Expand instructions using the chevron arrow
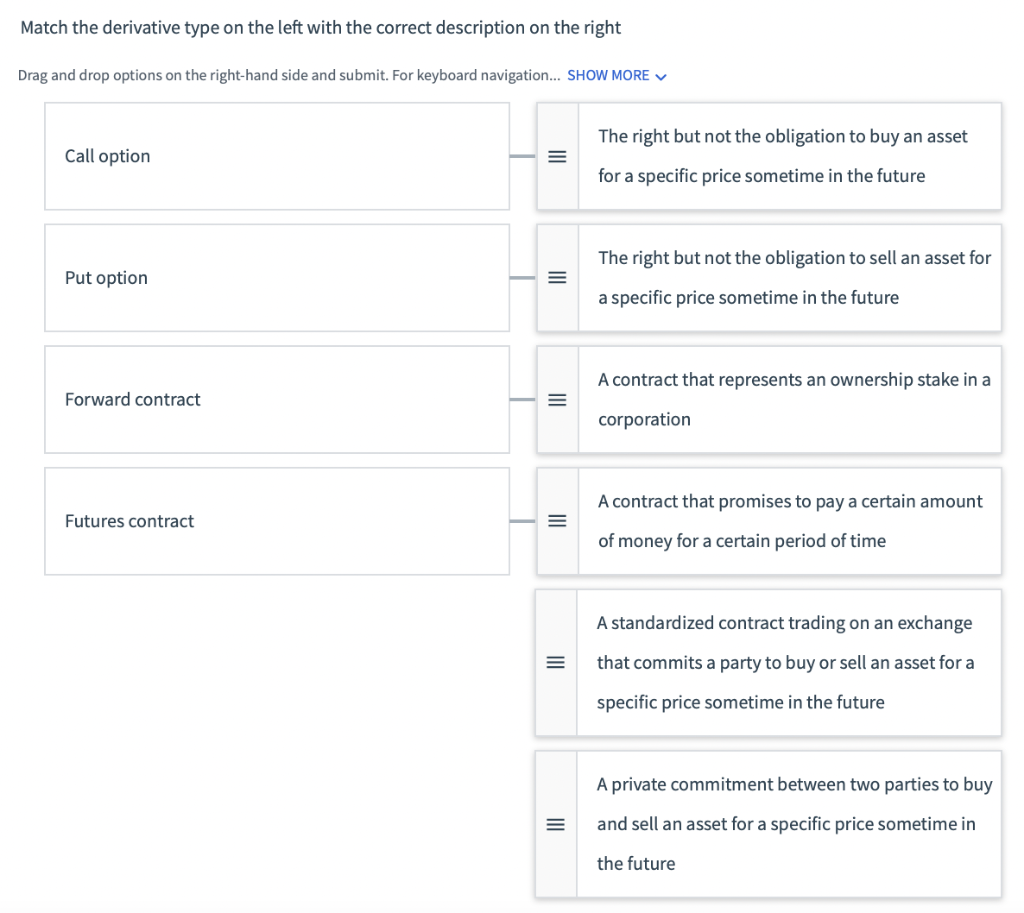This screenshot has height=913, width=1024. coord(660,77)
